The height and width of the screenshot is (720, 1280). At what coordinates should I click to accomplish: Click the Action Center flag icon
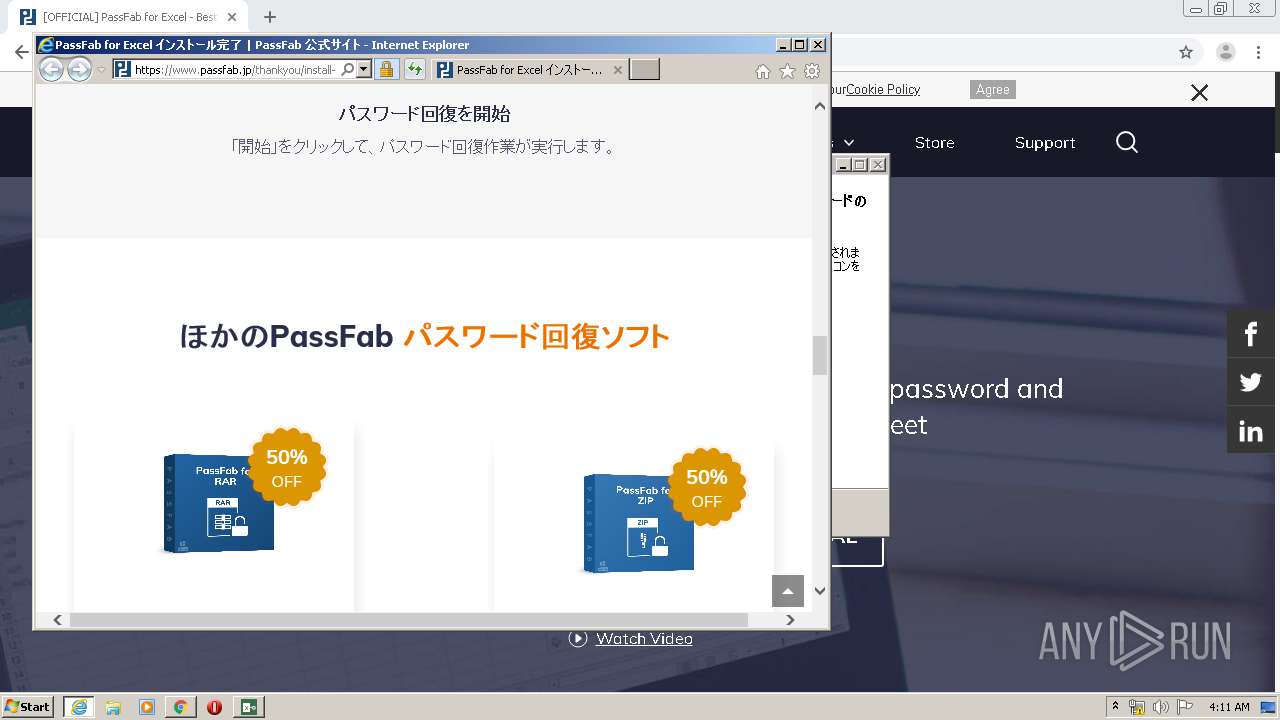tap(1184, 708)
